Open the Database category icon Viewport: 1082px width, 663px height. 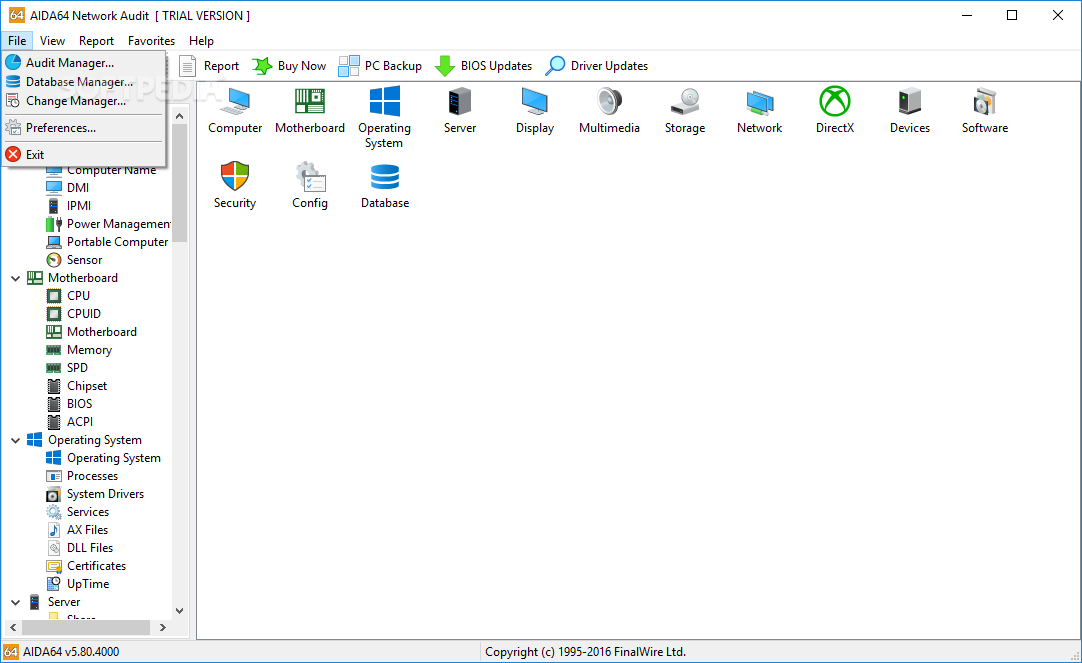(385, 185)
